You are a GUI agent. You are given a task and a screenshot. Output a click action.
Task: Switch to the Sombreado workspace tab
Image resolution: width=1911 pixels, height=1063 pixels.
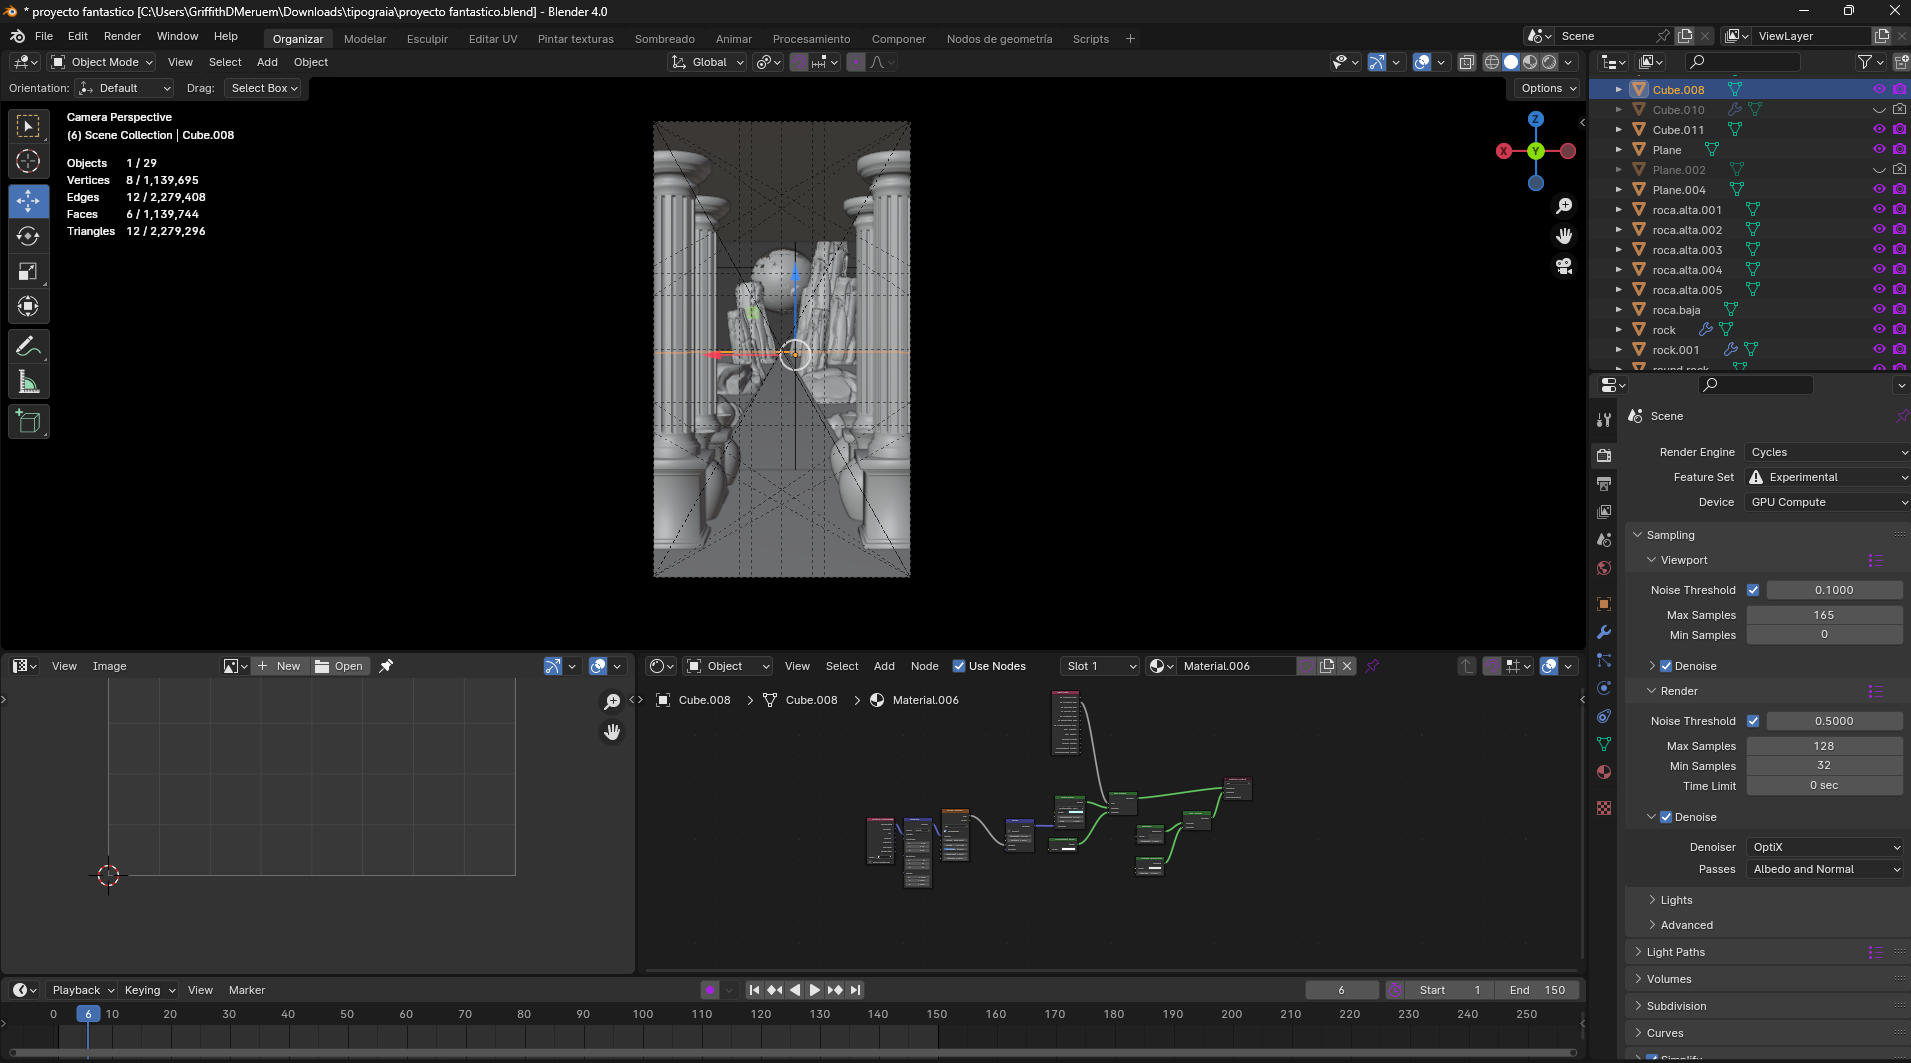[664, 39]
